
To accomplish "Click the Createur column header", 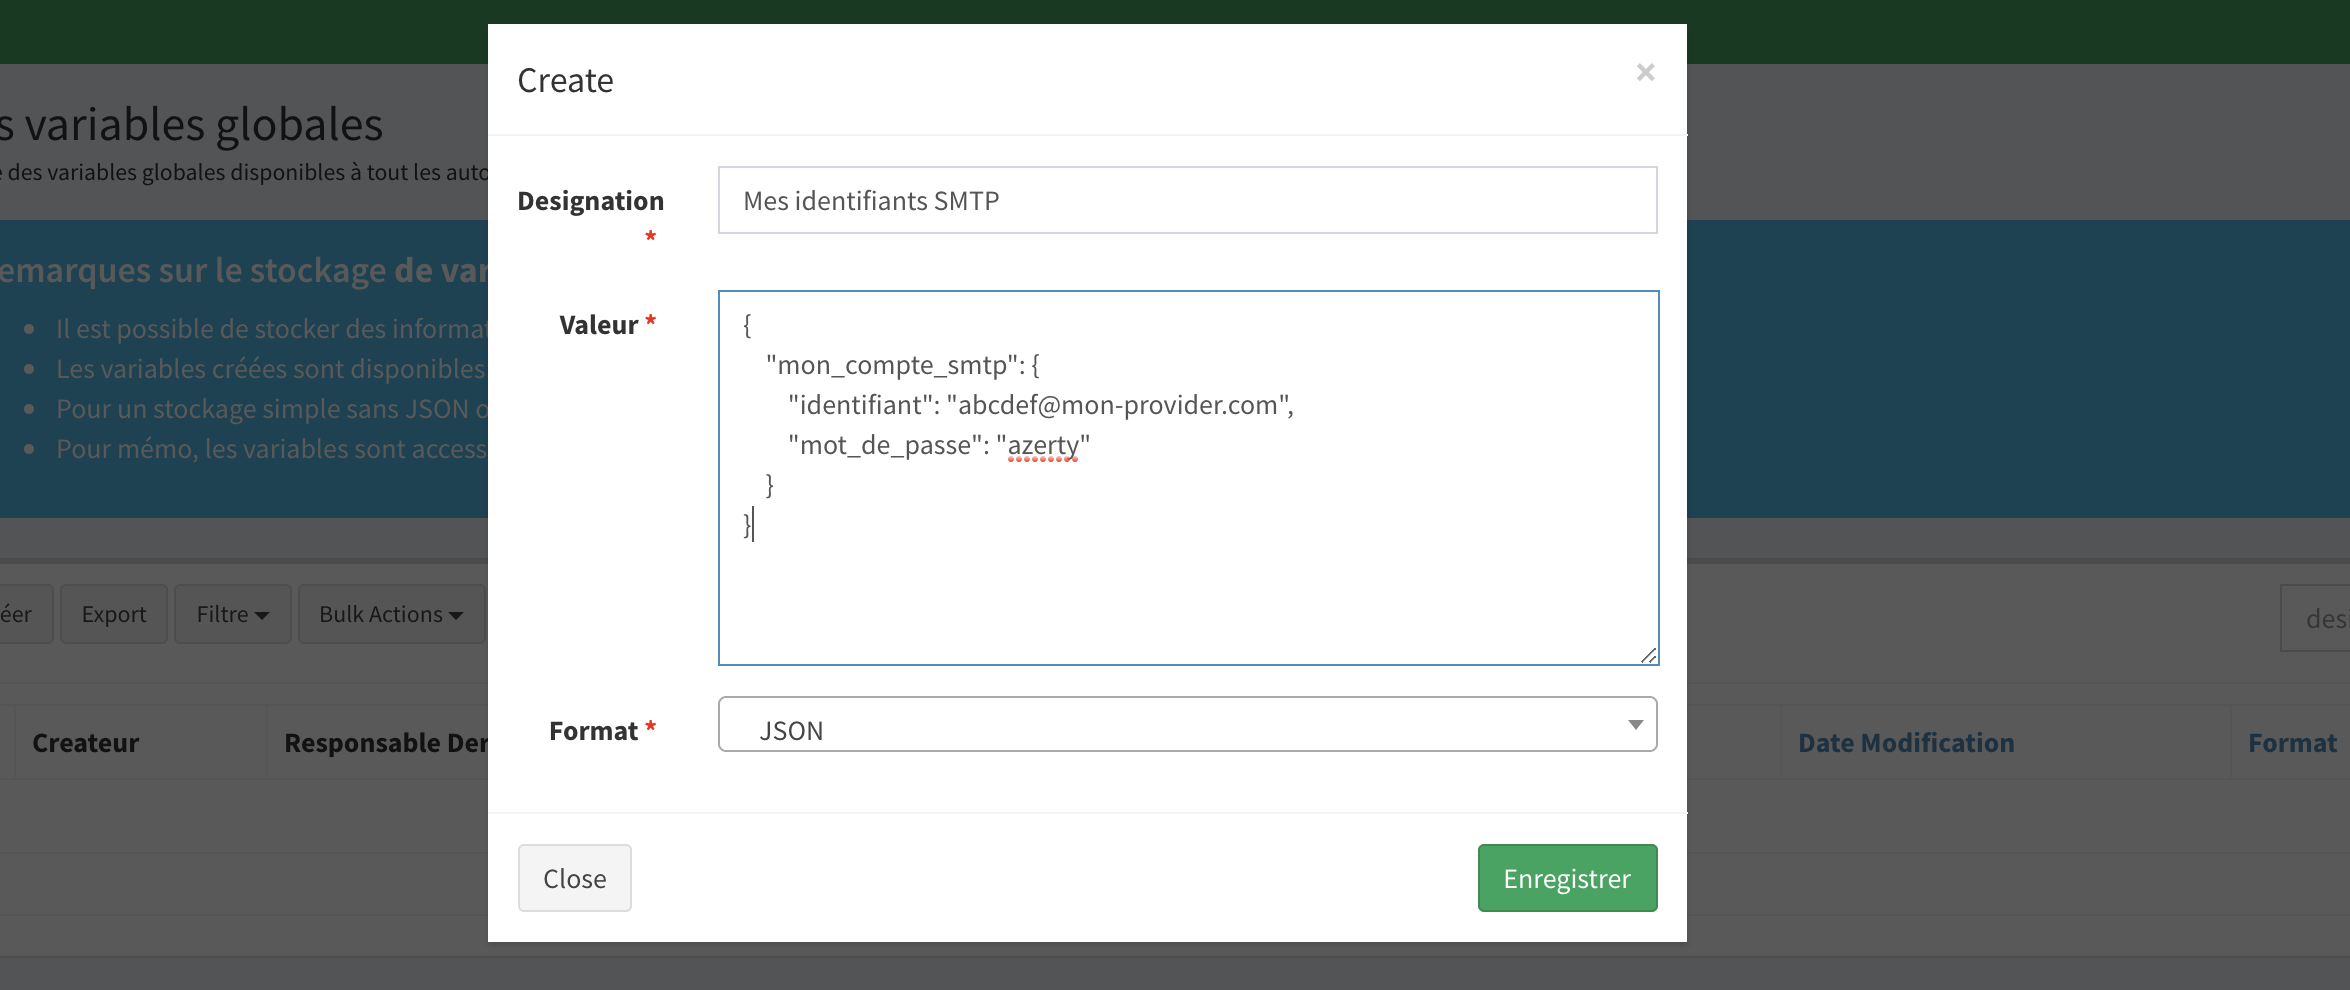I will point(86,743).
